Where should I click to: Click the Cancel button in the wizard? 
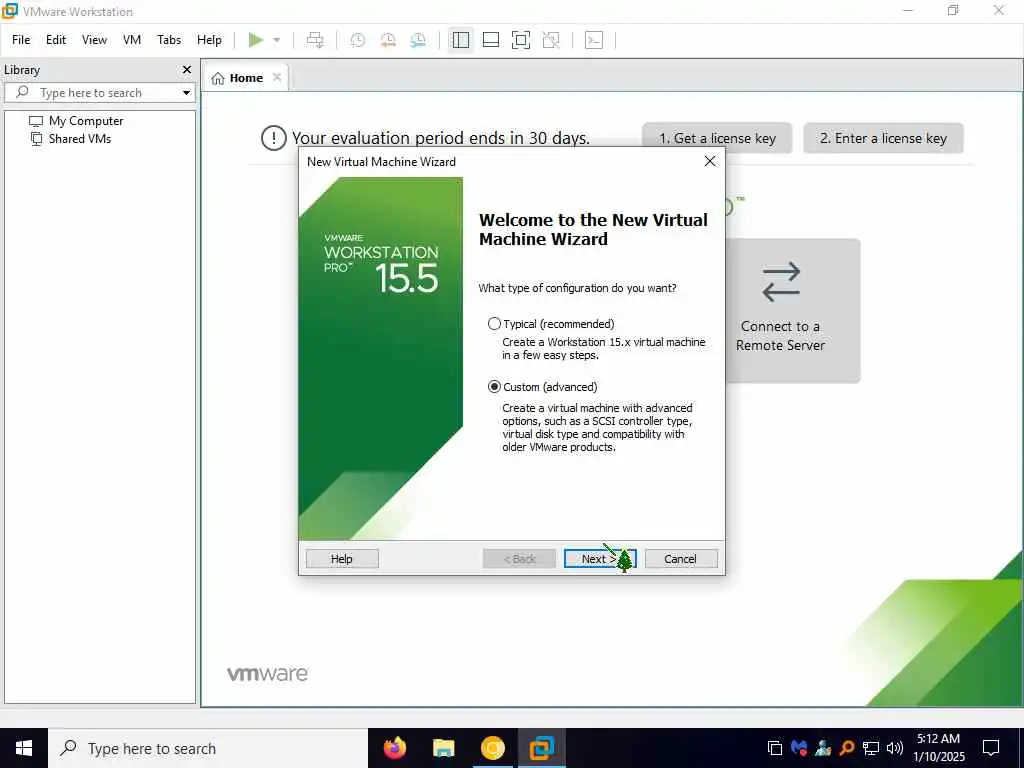click(680, 558)
